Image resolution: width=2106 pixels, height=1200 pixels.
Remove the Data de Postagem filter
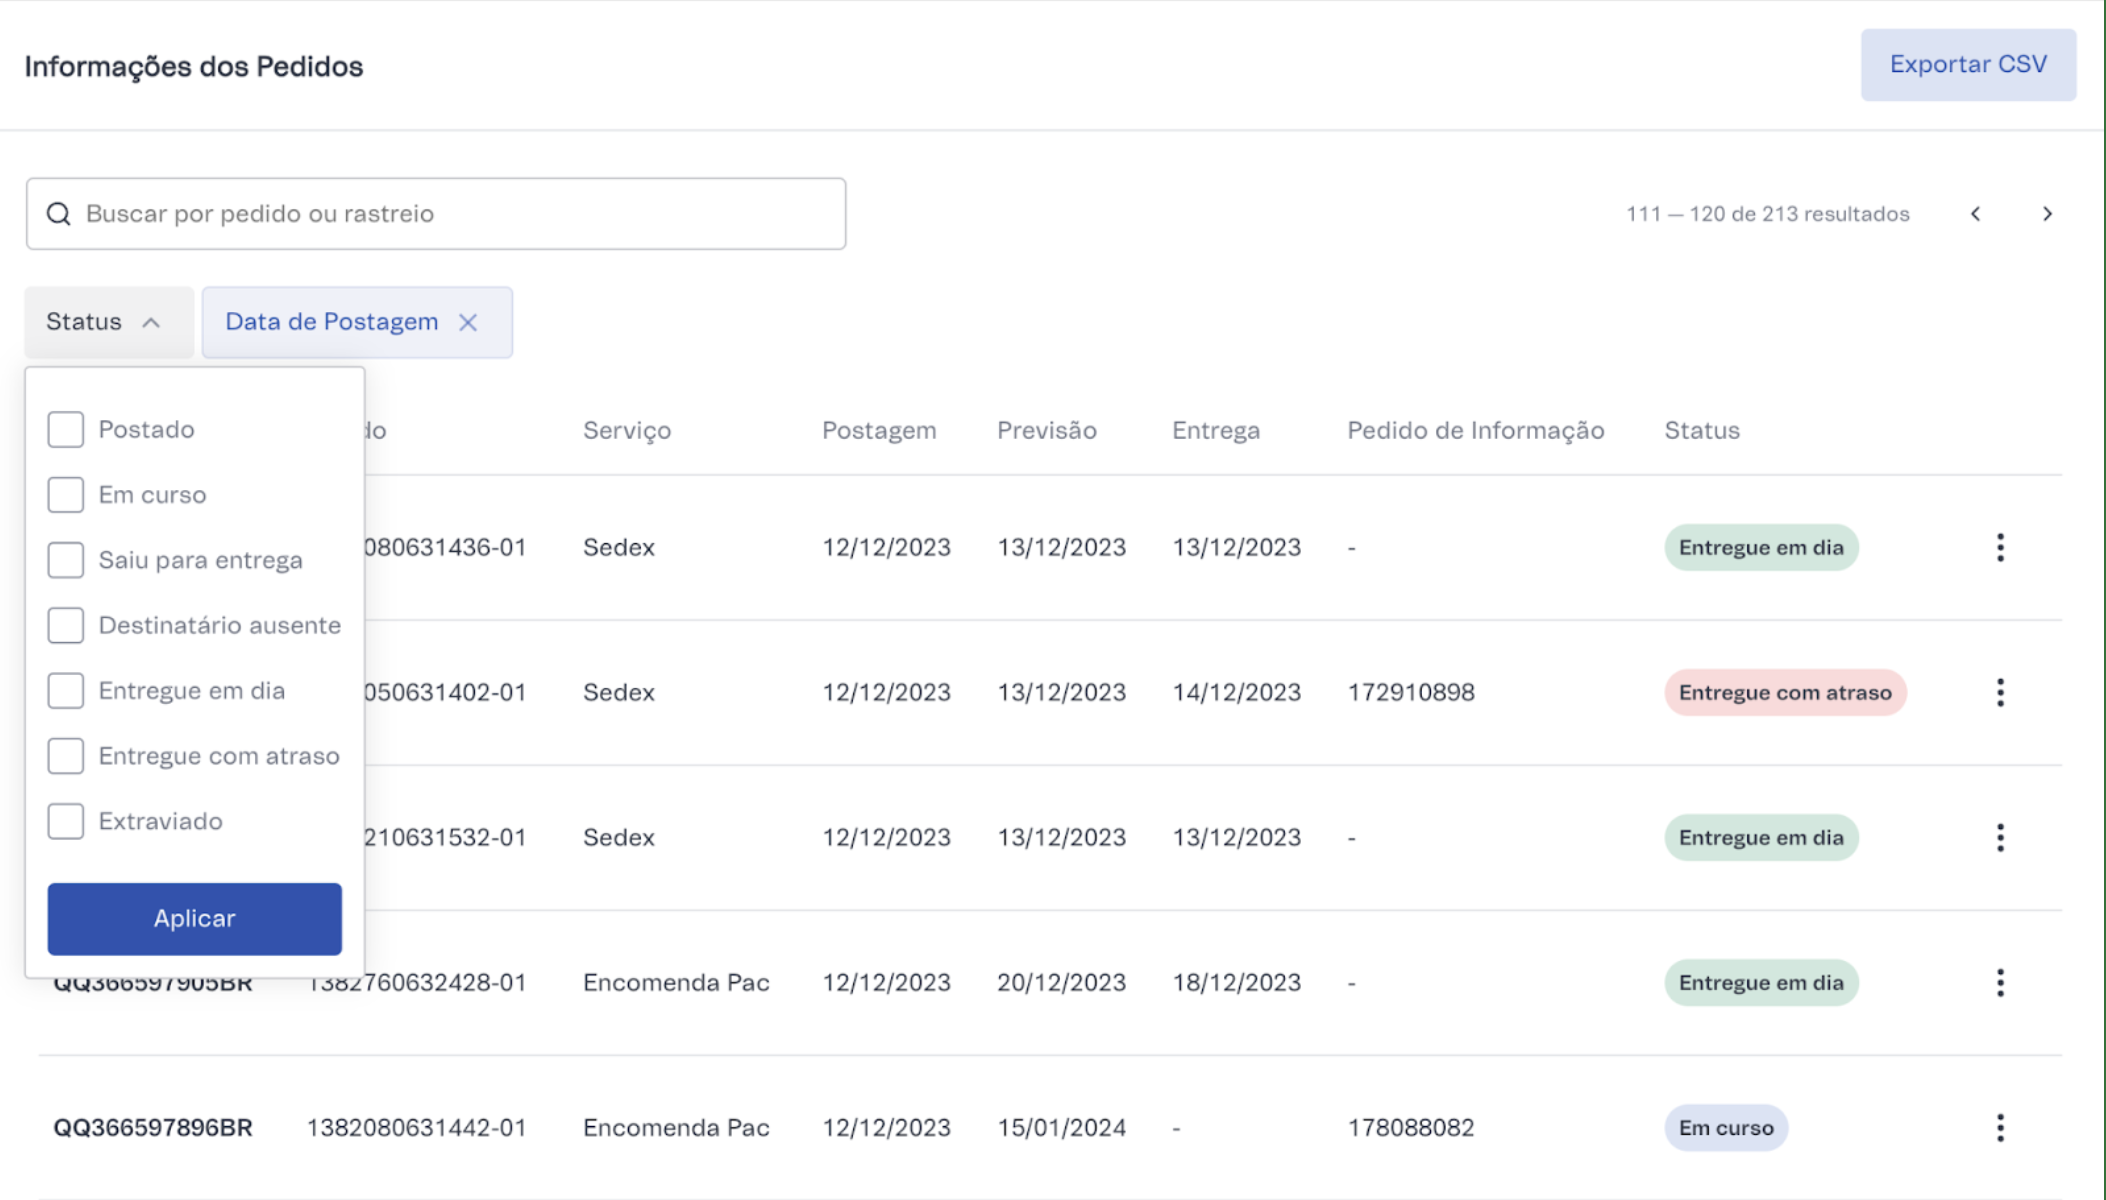point(468,322)
